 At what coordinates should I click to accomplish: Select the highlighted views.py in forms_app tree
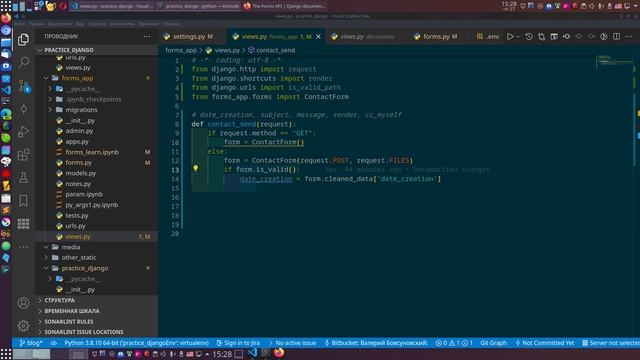coord(96,236)
